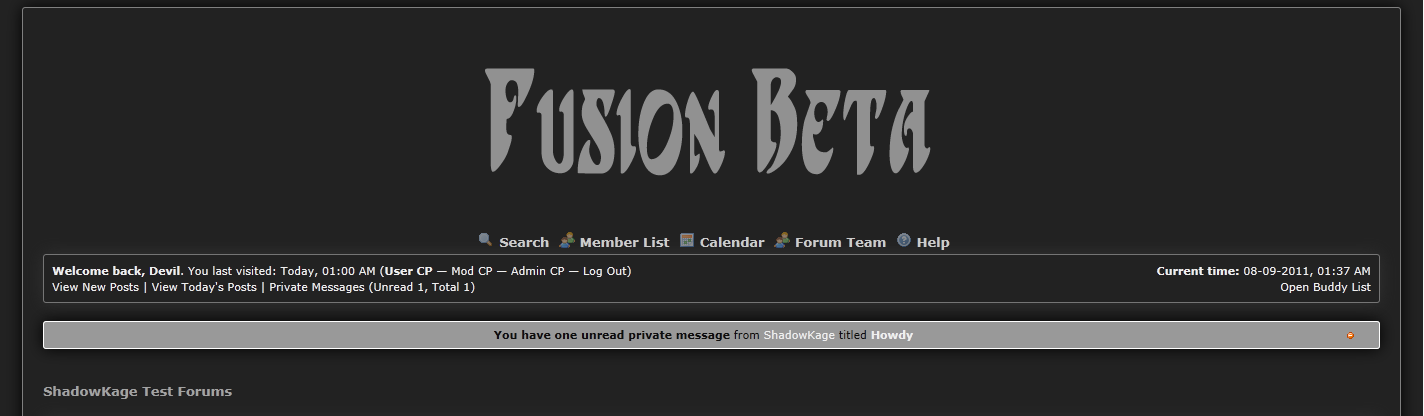Open the Member List page

coord(624,242)
